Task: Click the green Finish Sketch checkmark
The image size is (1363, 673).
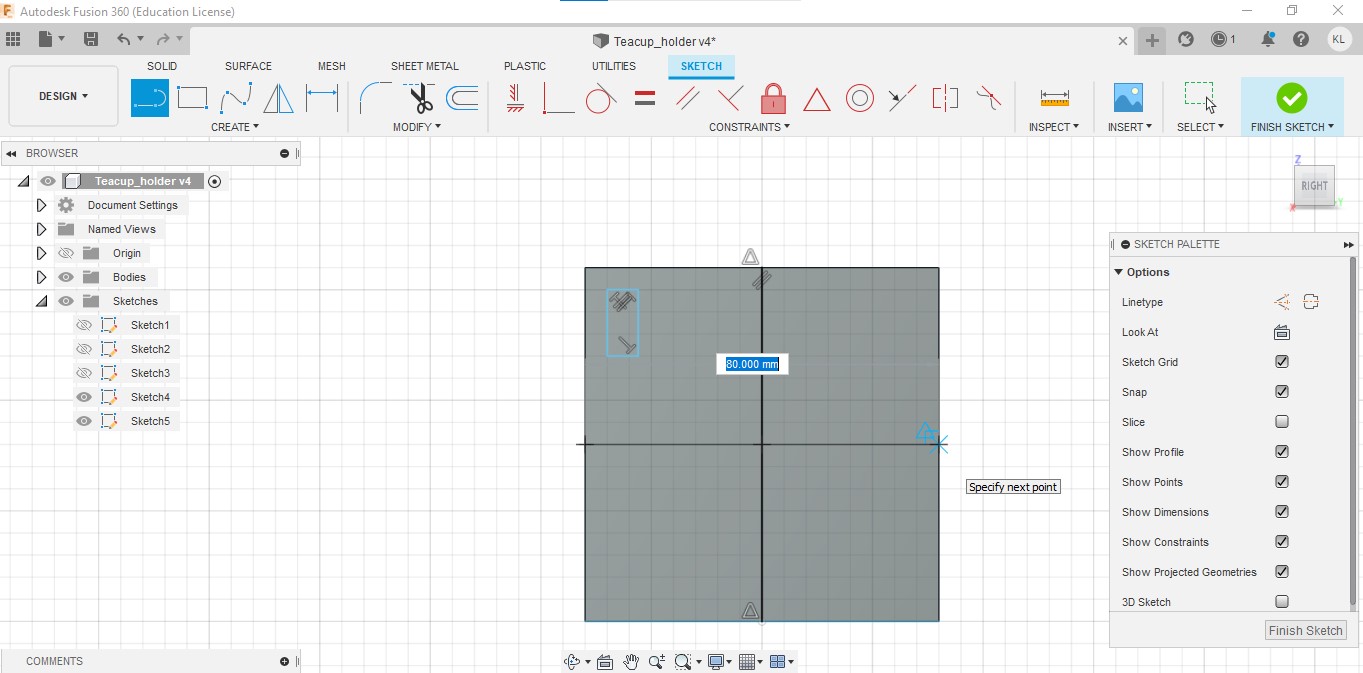Action: pyautogui.click(x=1291, y=98)
